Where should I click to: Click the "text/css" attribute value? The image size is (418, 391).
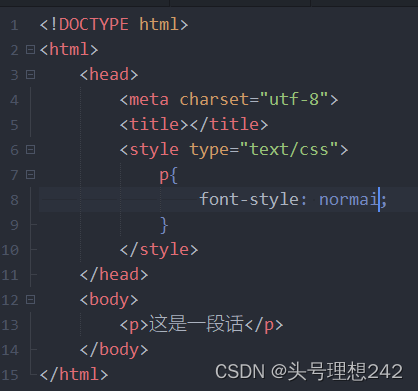pyautogui.click(x=289, y=149)
